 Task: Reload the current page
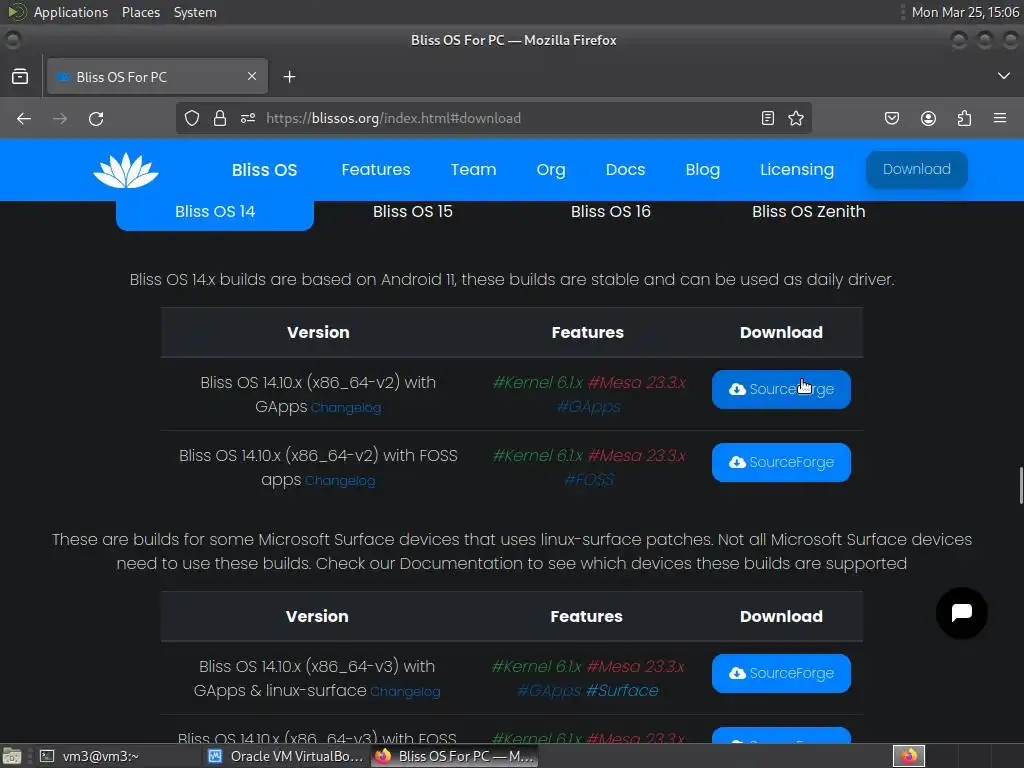coord(96,118)
